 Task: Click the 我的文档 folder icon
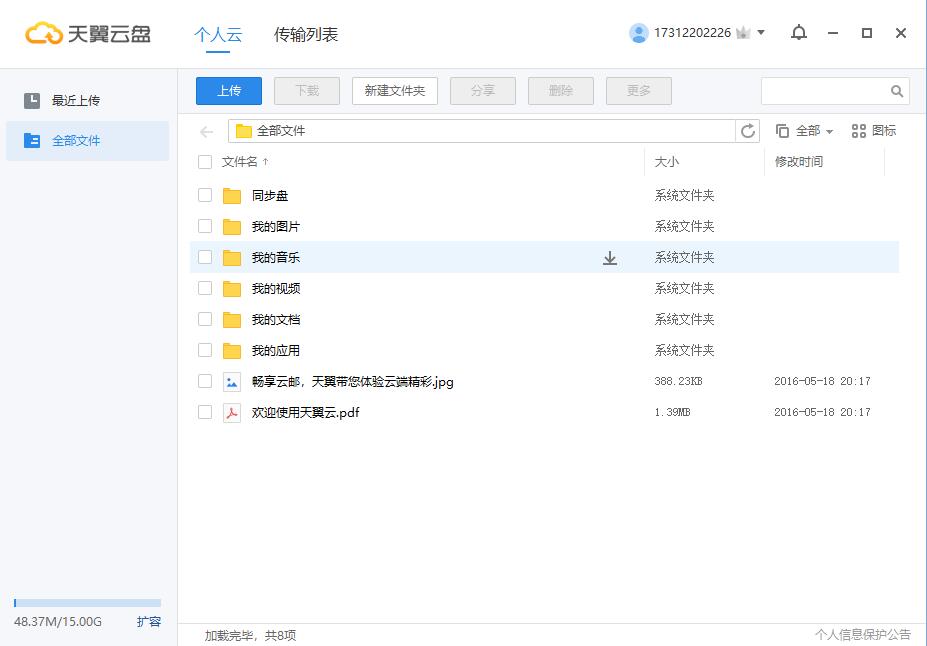(232, 320)
